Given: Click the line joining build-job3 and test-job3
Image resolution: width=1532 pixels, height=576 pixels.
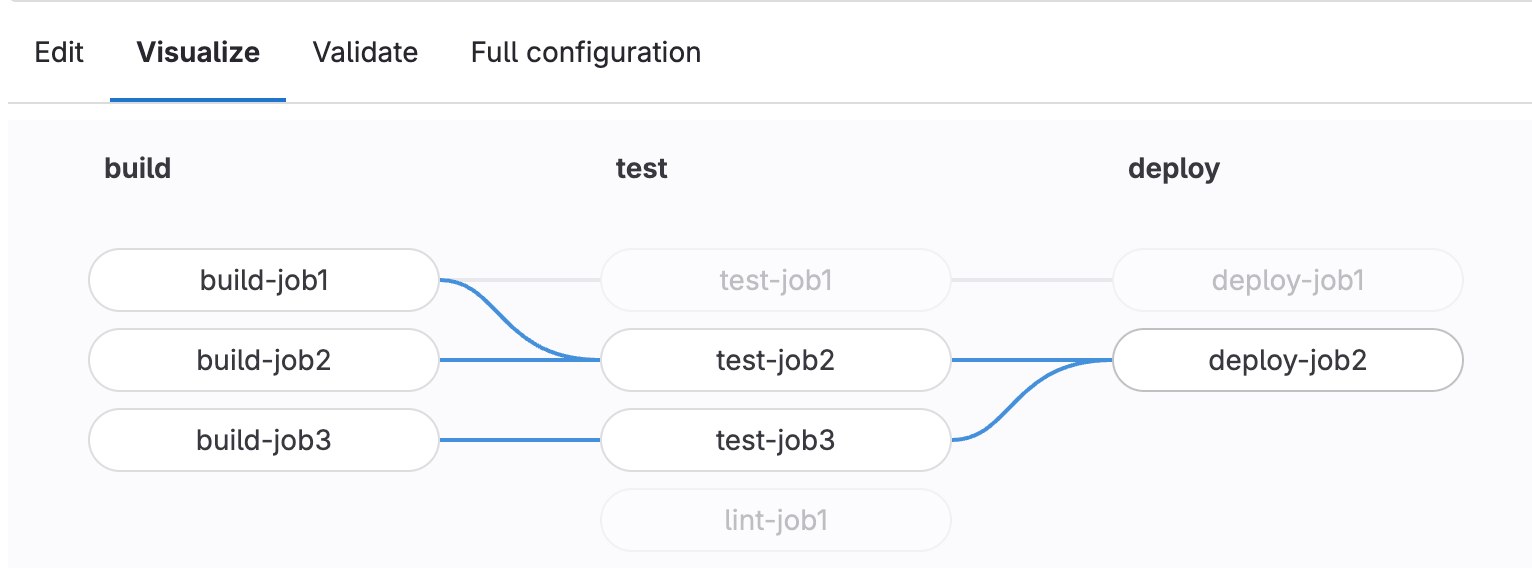Looking at the screenshot, I should (x=520, y=440).
